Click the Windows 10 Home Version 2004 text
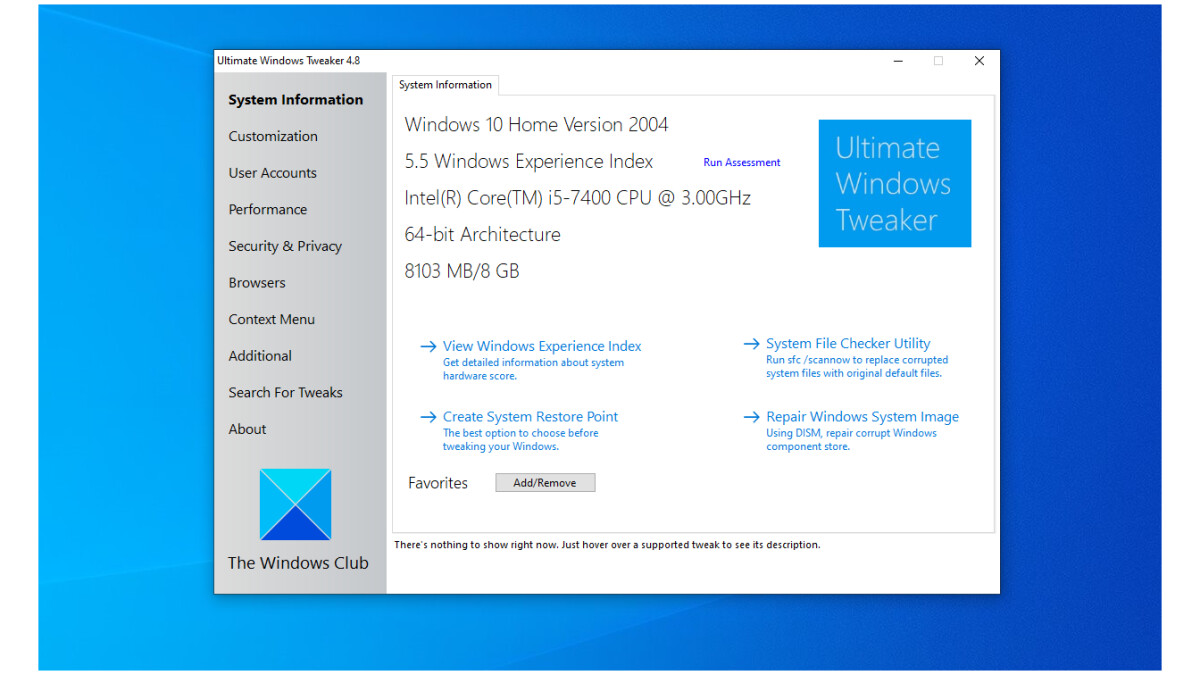Screen dimensions: 1200x675 coord(537,125)
